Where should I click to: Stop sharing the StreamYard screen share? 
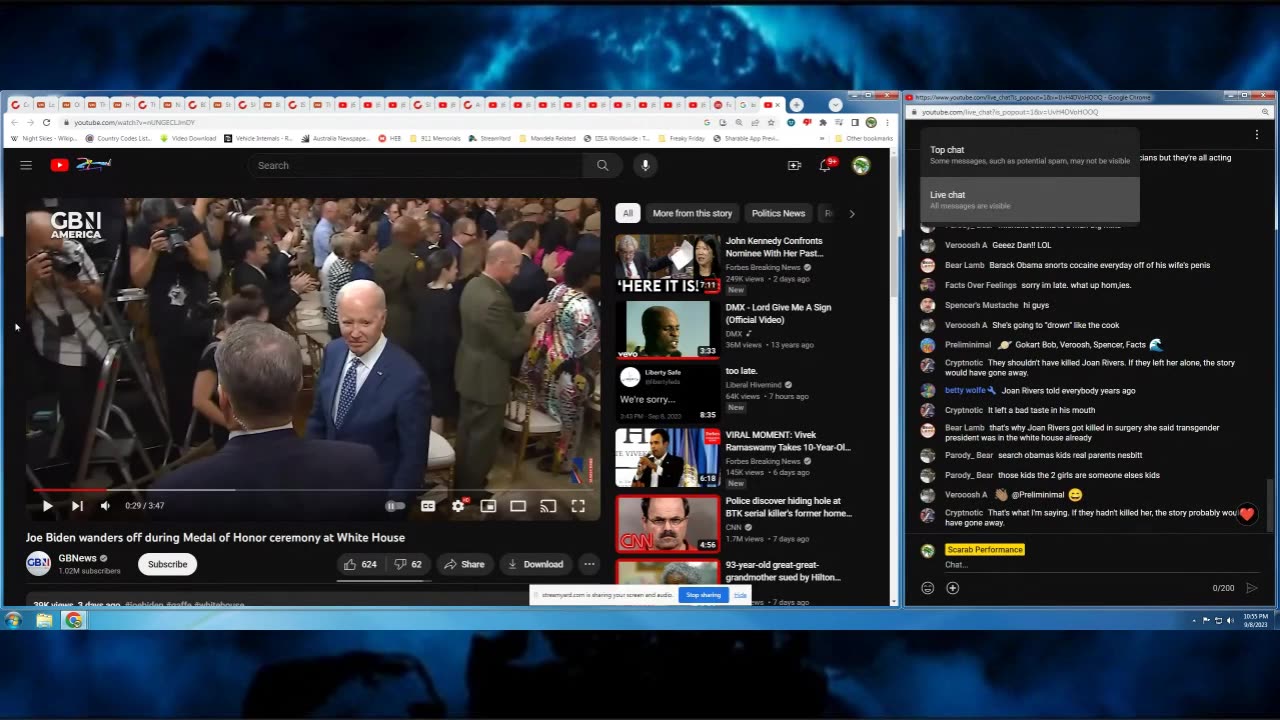coord(703,595)
